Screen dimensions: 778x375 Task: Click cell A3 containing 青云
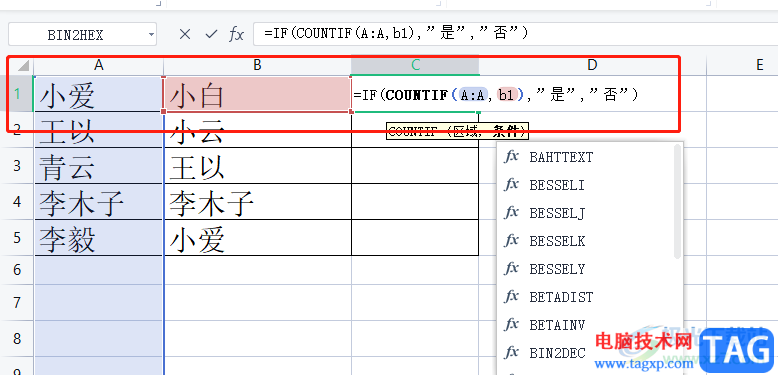tap(99, 166)
